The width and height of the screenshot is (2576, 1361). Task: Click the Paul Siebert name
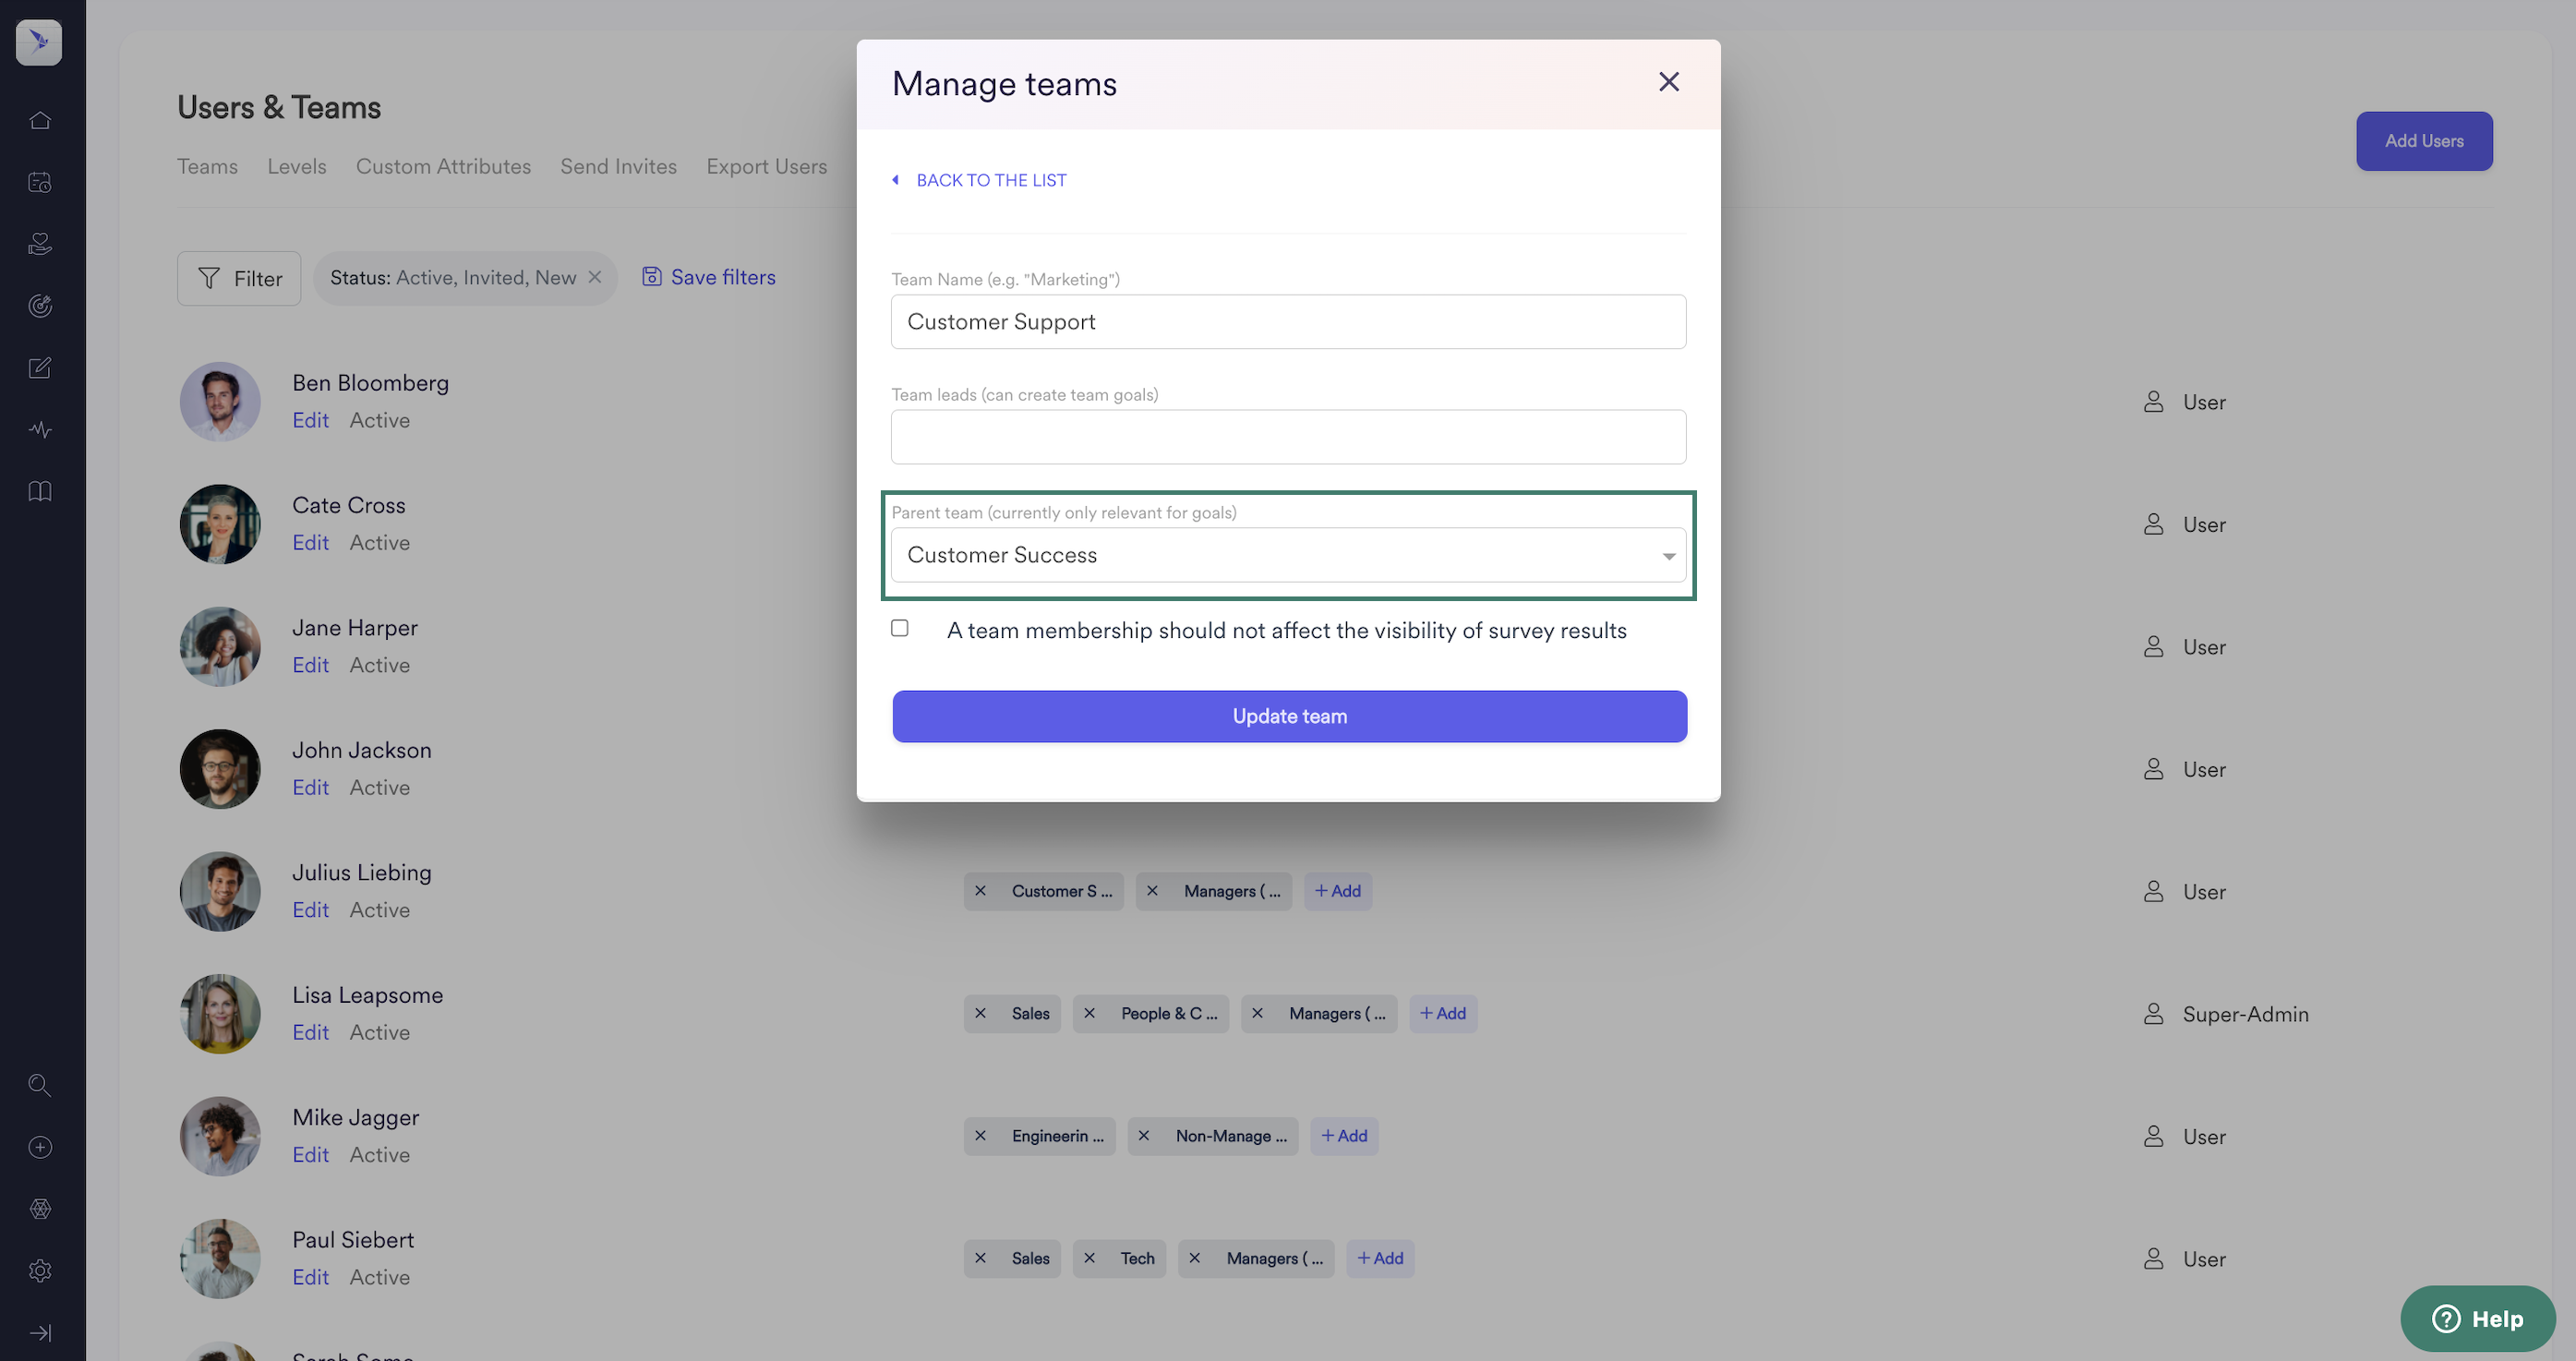click(353, 1240)
